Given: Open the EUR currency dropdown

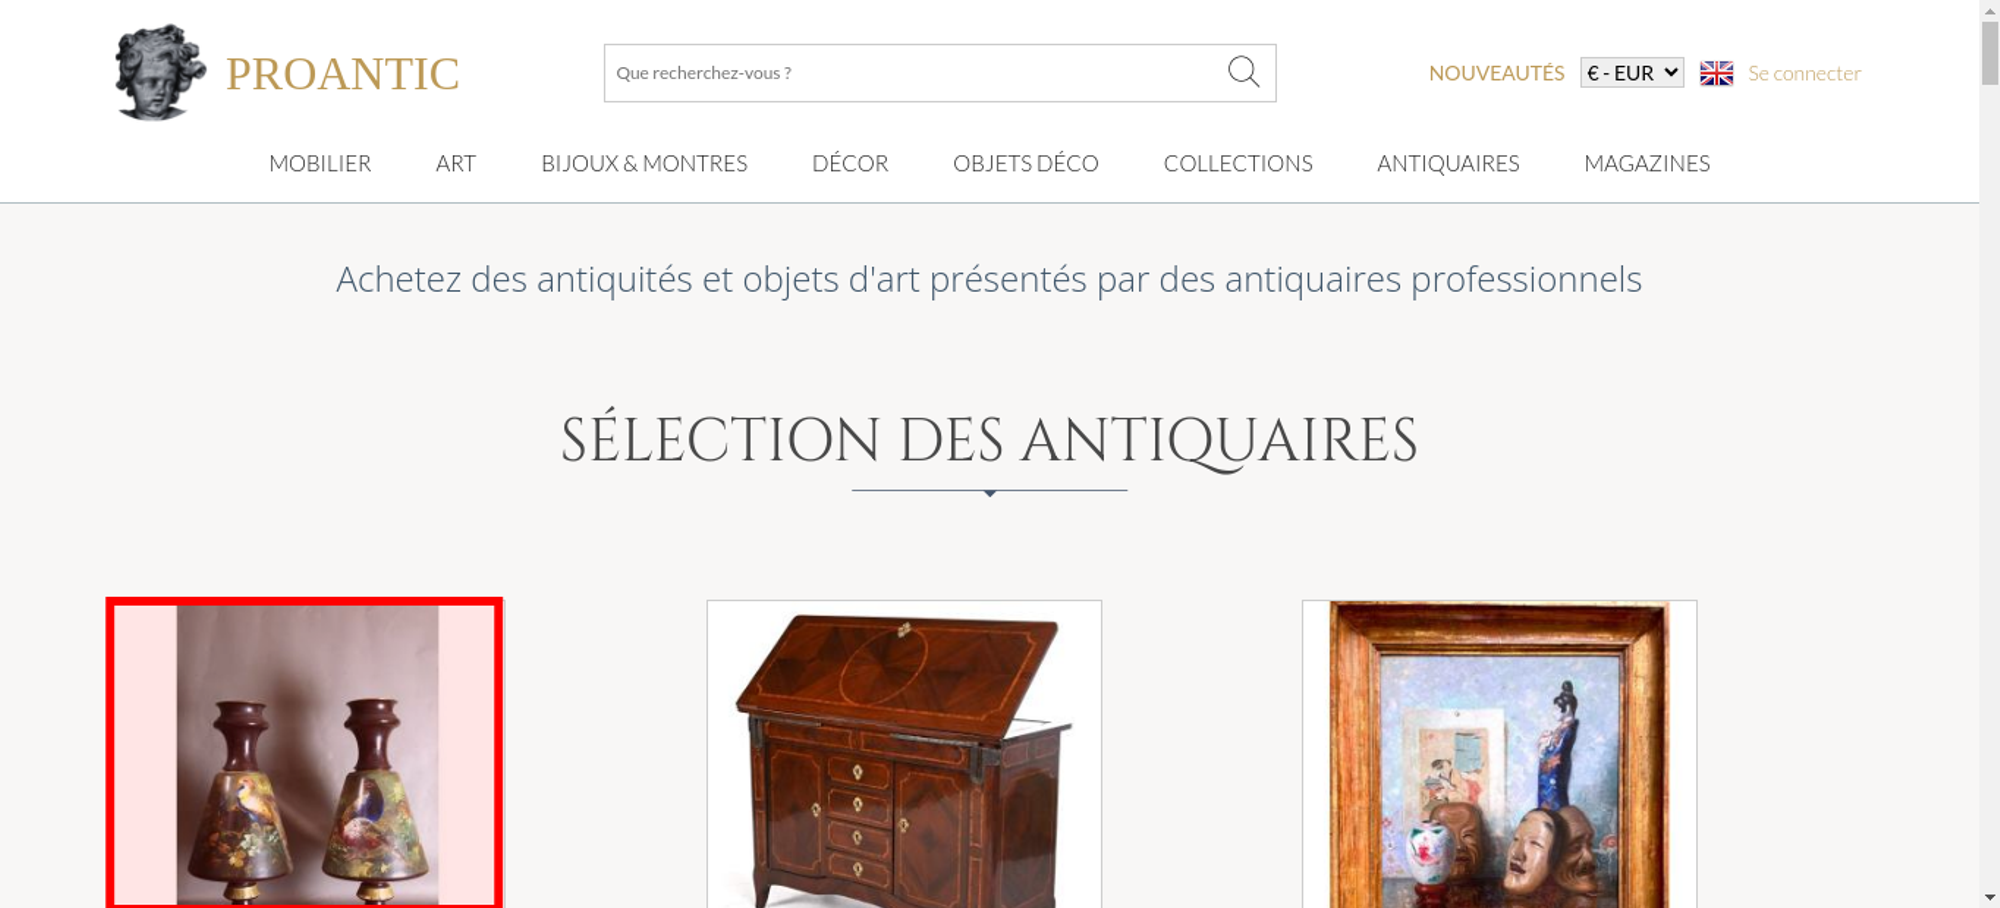Looking at the screenshot, I should (x=1632, y=73).
